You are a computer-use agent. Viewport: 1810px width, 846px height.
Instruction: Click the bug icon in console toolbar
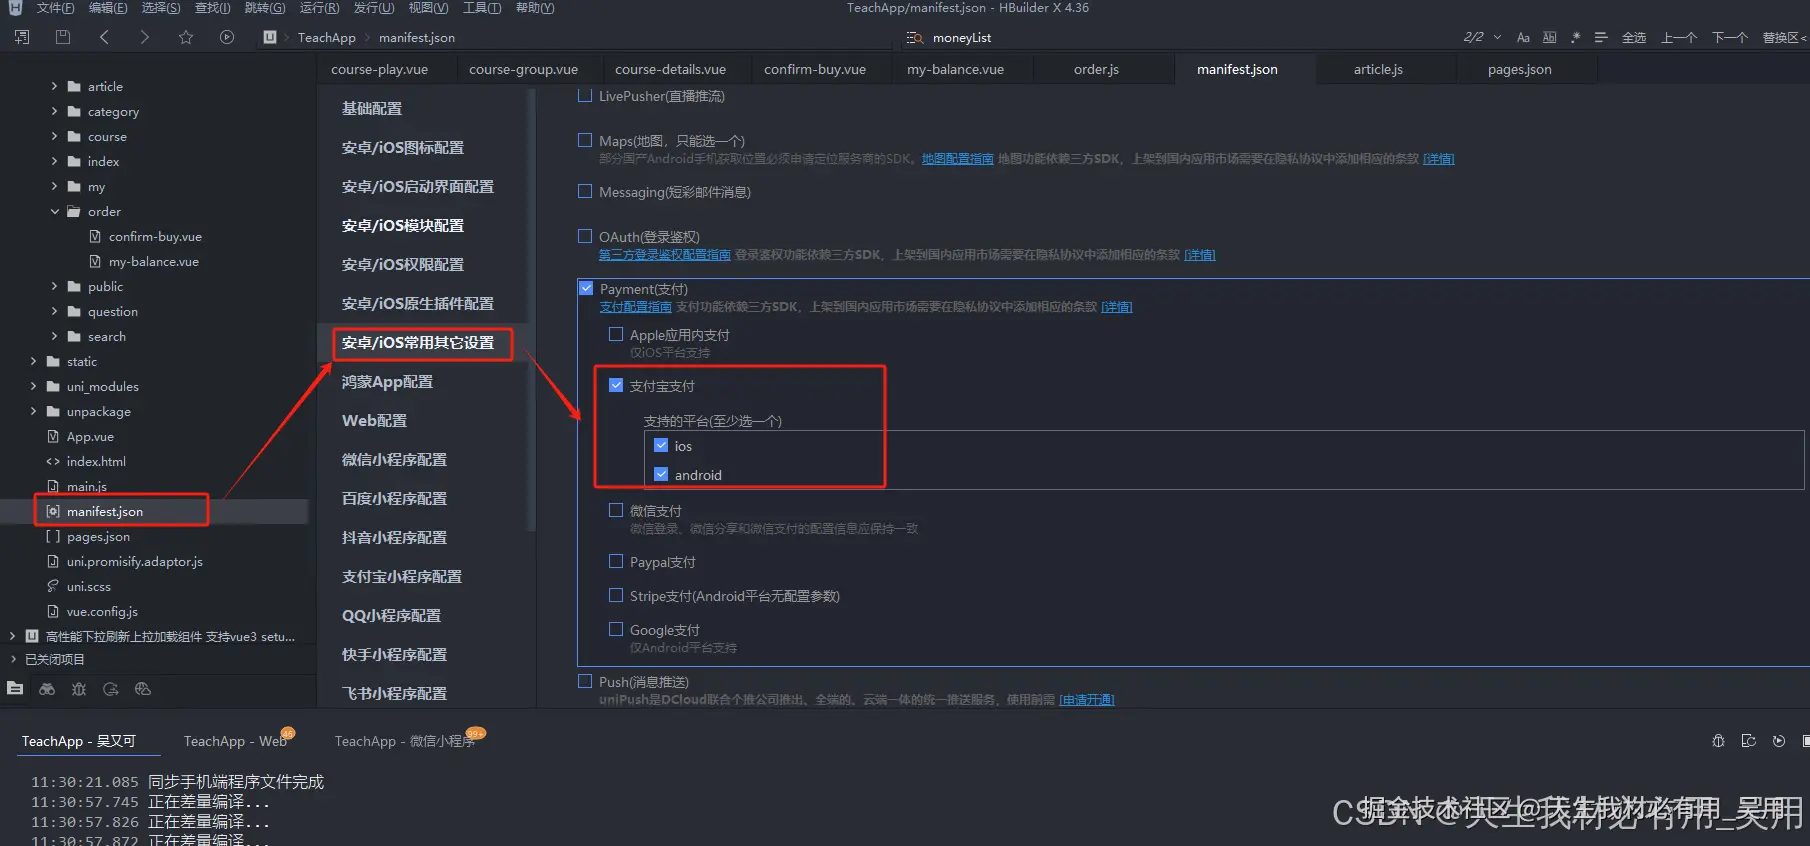[x=1718, y=741]
